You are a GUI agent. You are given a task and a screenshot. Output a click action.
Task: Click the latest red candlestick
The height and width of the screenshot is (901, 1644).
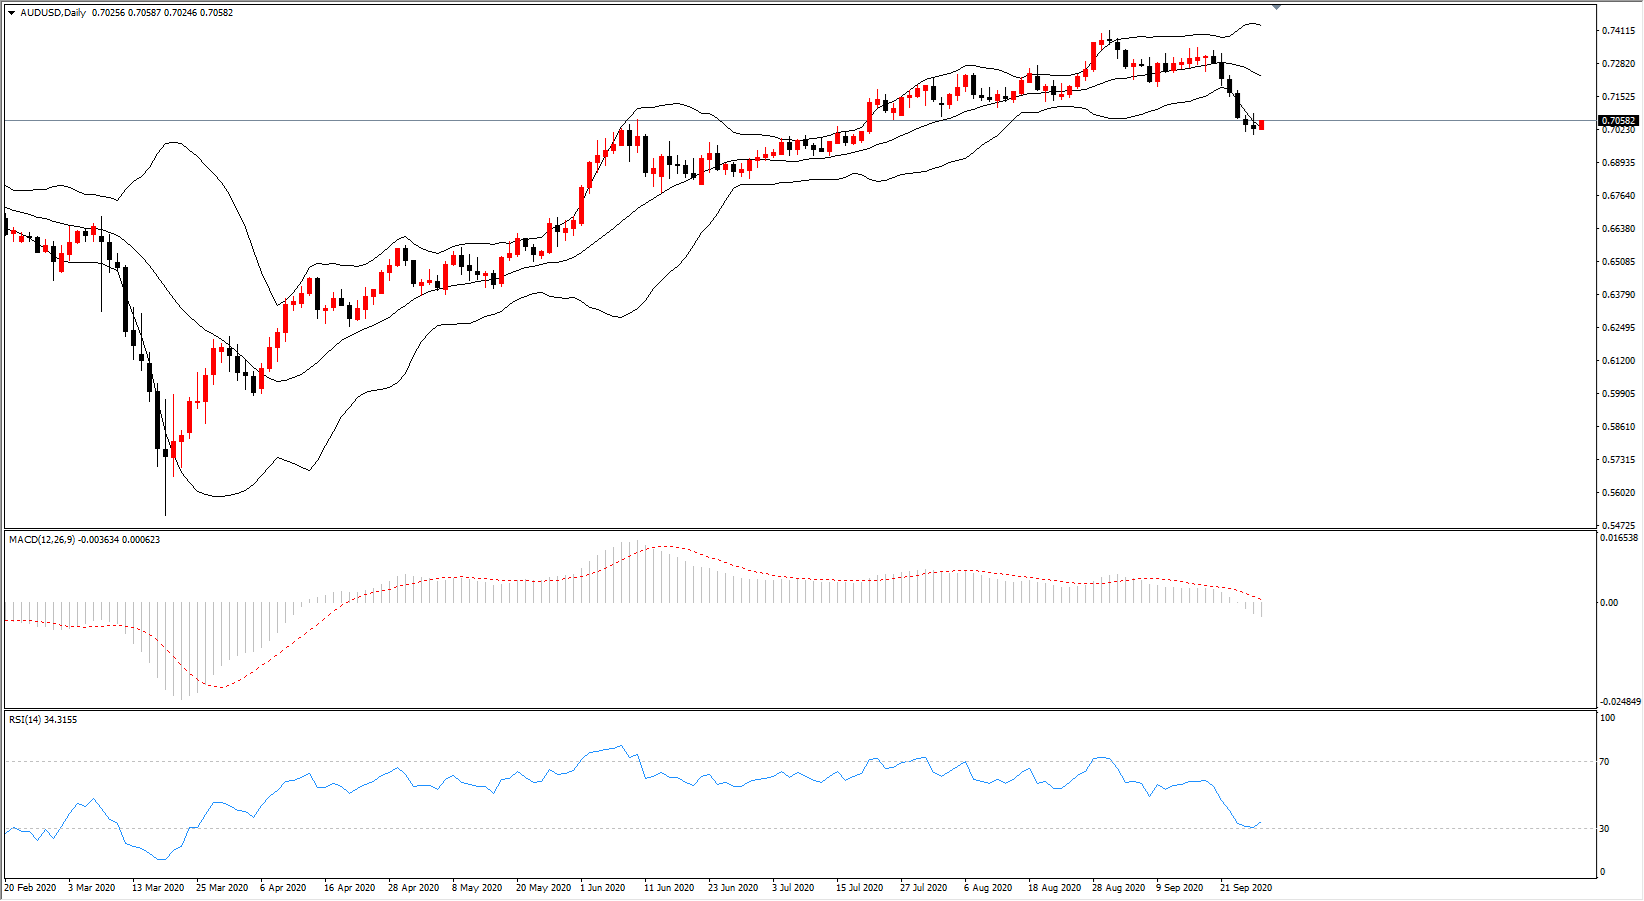tap(1262, 125)
